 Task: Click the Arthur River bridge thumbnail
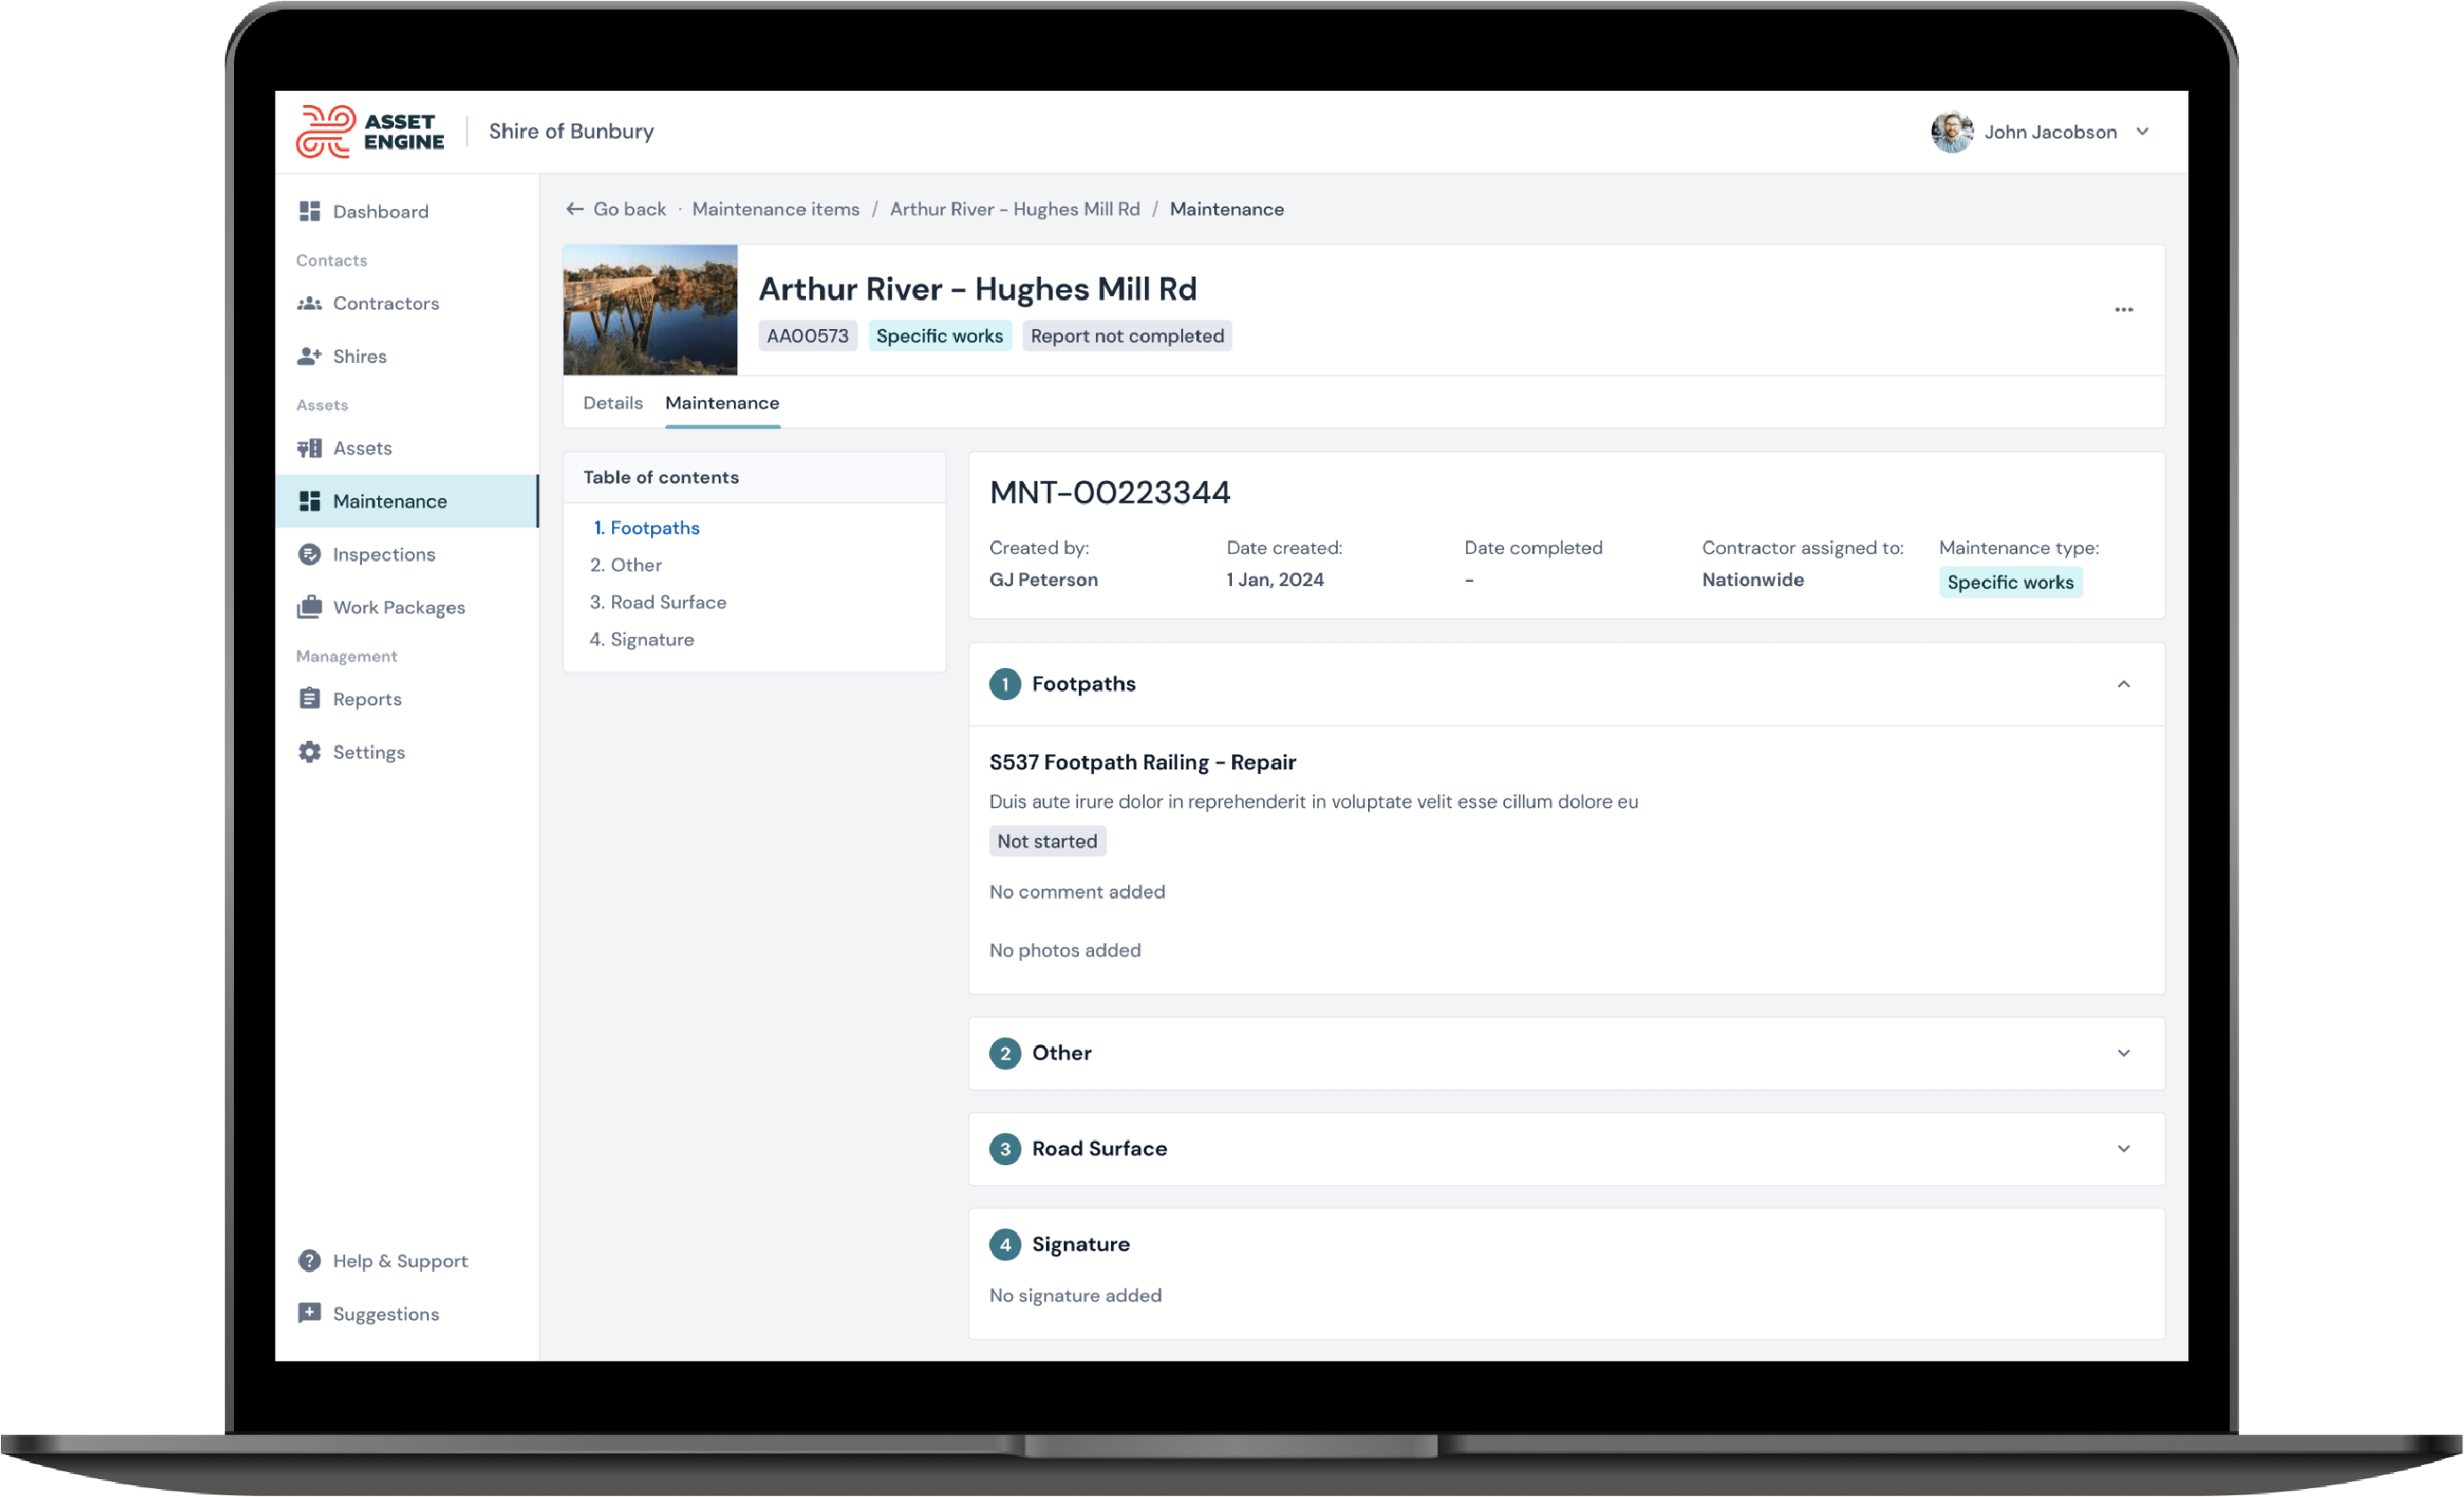coord(650,310)
